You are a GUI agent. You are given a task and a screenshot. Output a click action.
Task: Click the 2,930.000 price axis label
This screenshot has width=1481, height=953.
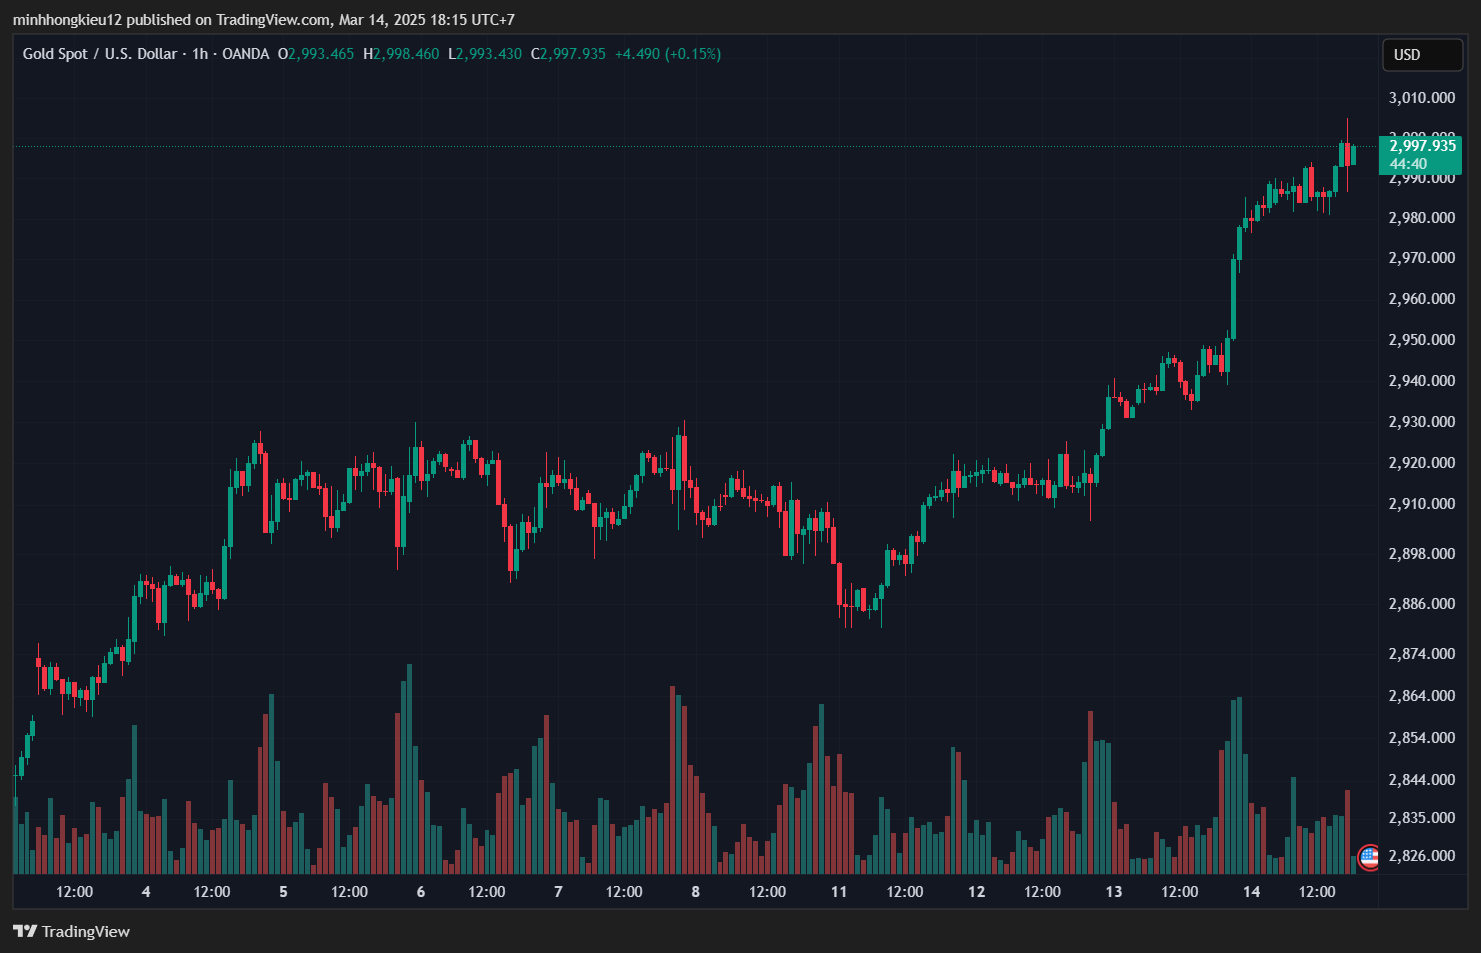(x=1421, y=421)
